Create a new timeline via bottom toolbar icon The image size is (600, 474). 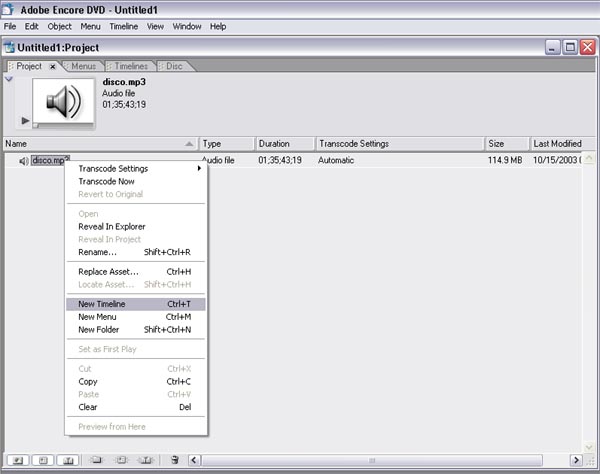146,460
